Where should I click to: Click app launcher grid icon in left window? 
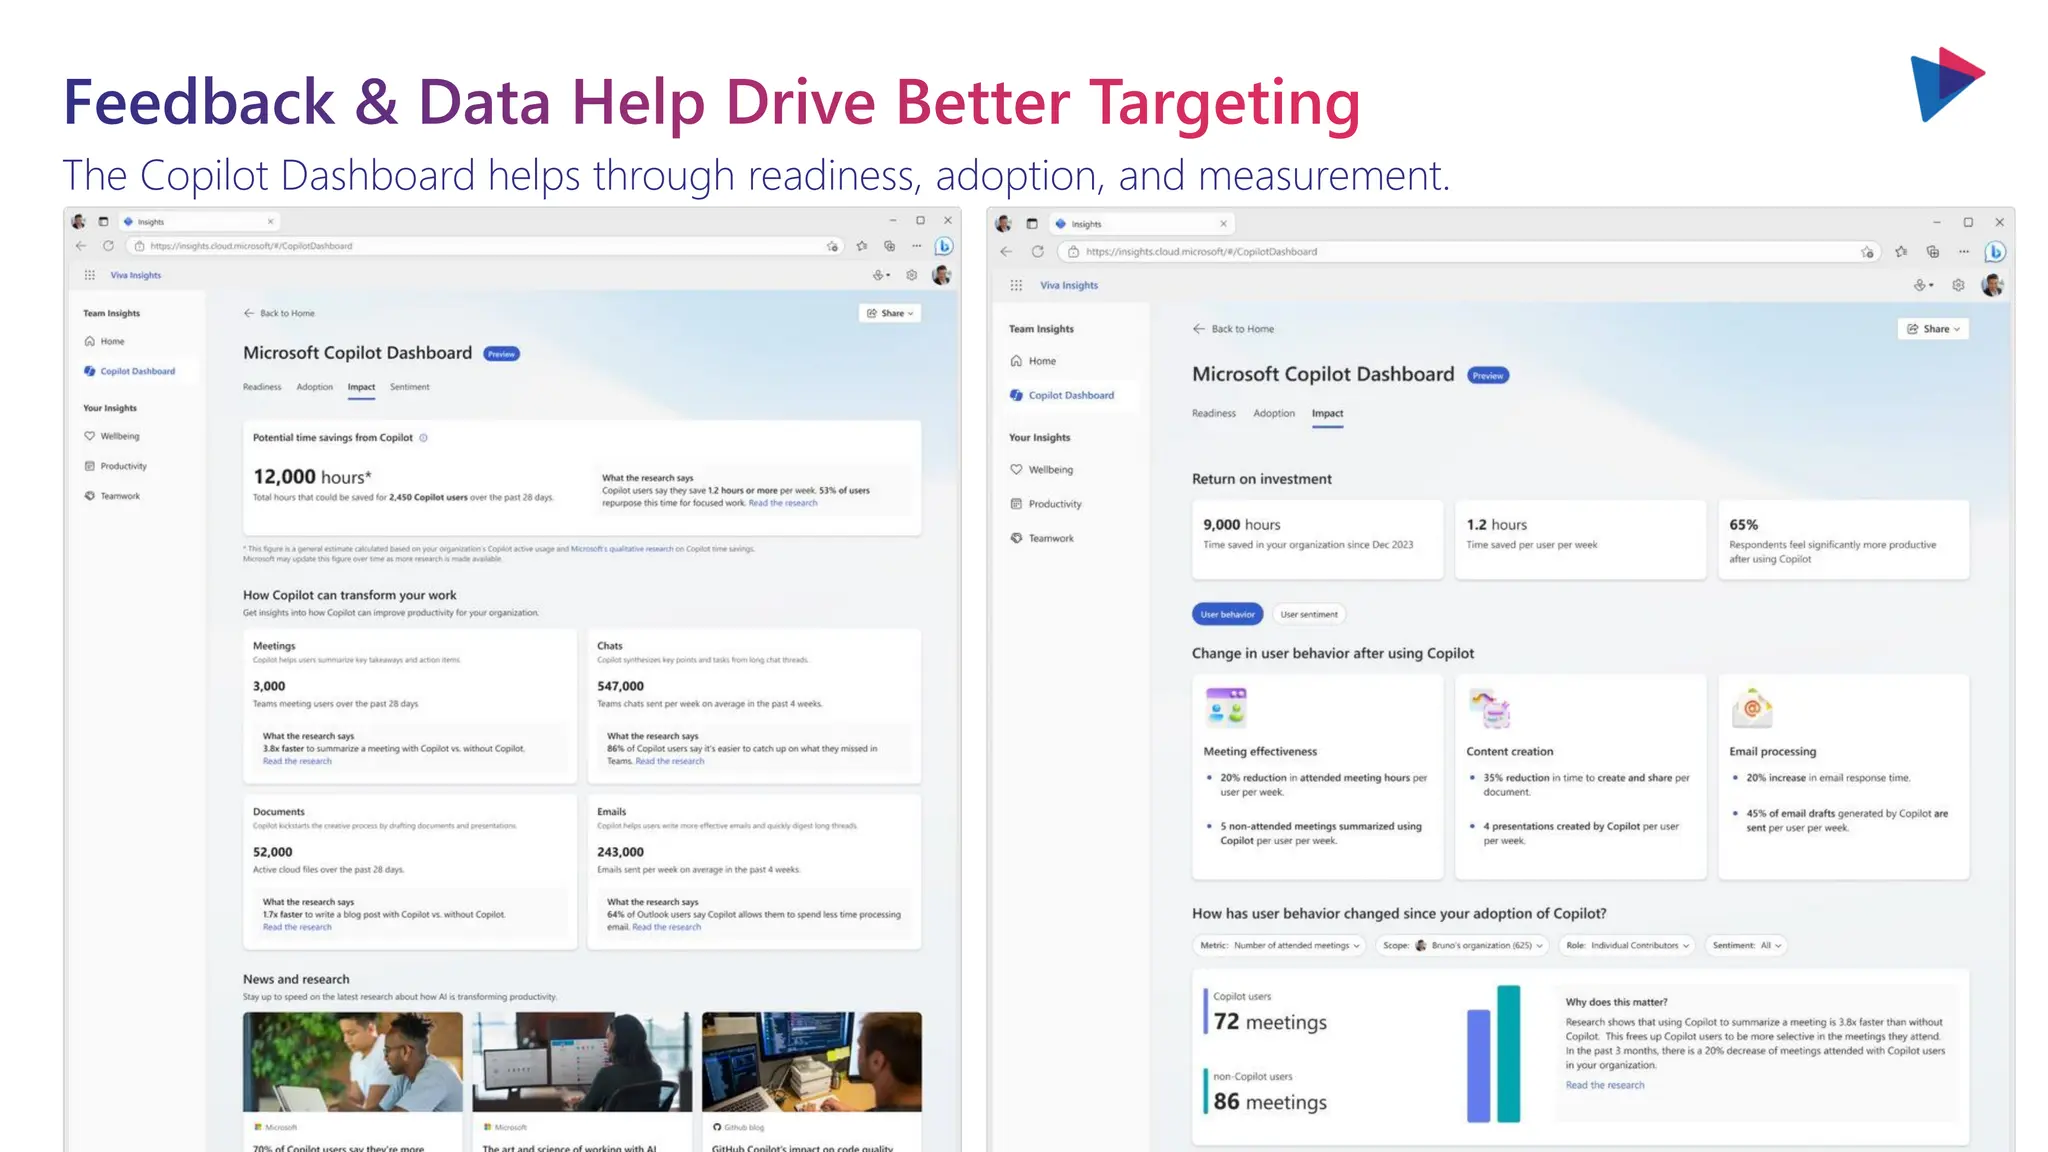(90, 275)
